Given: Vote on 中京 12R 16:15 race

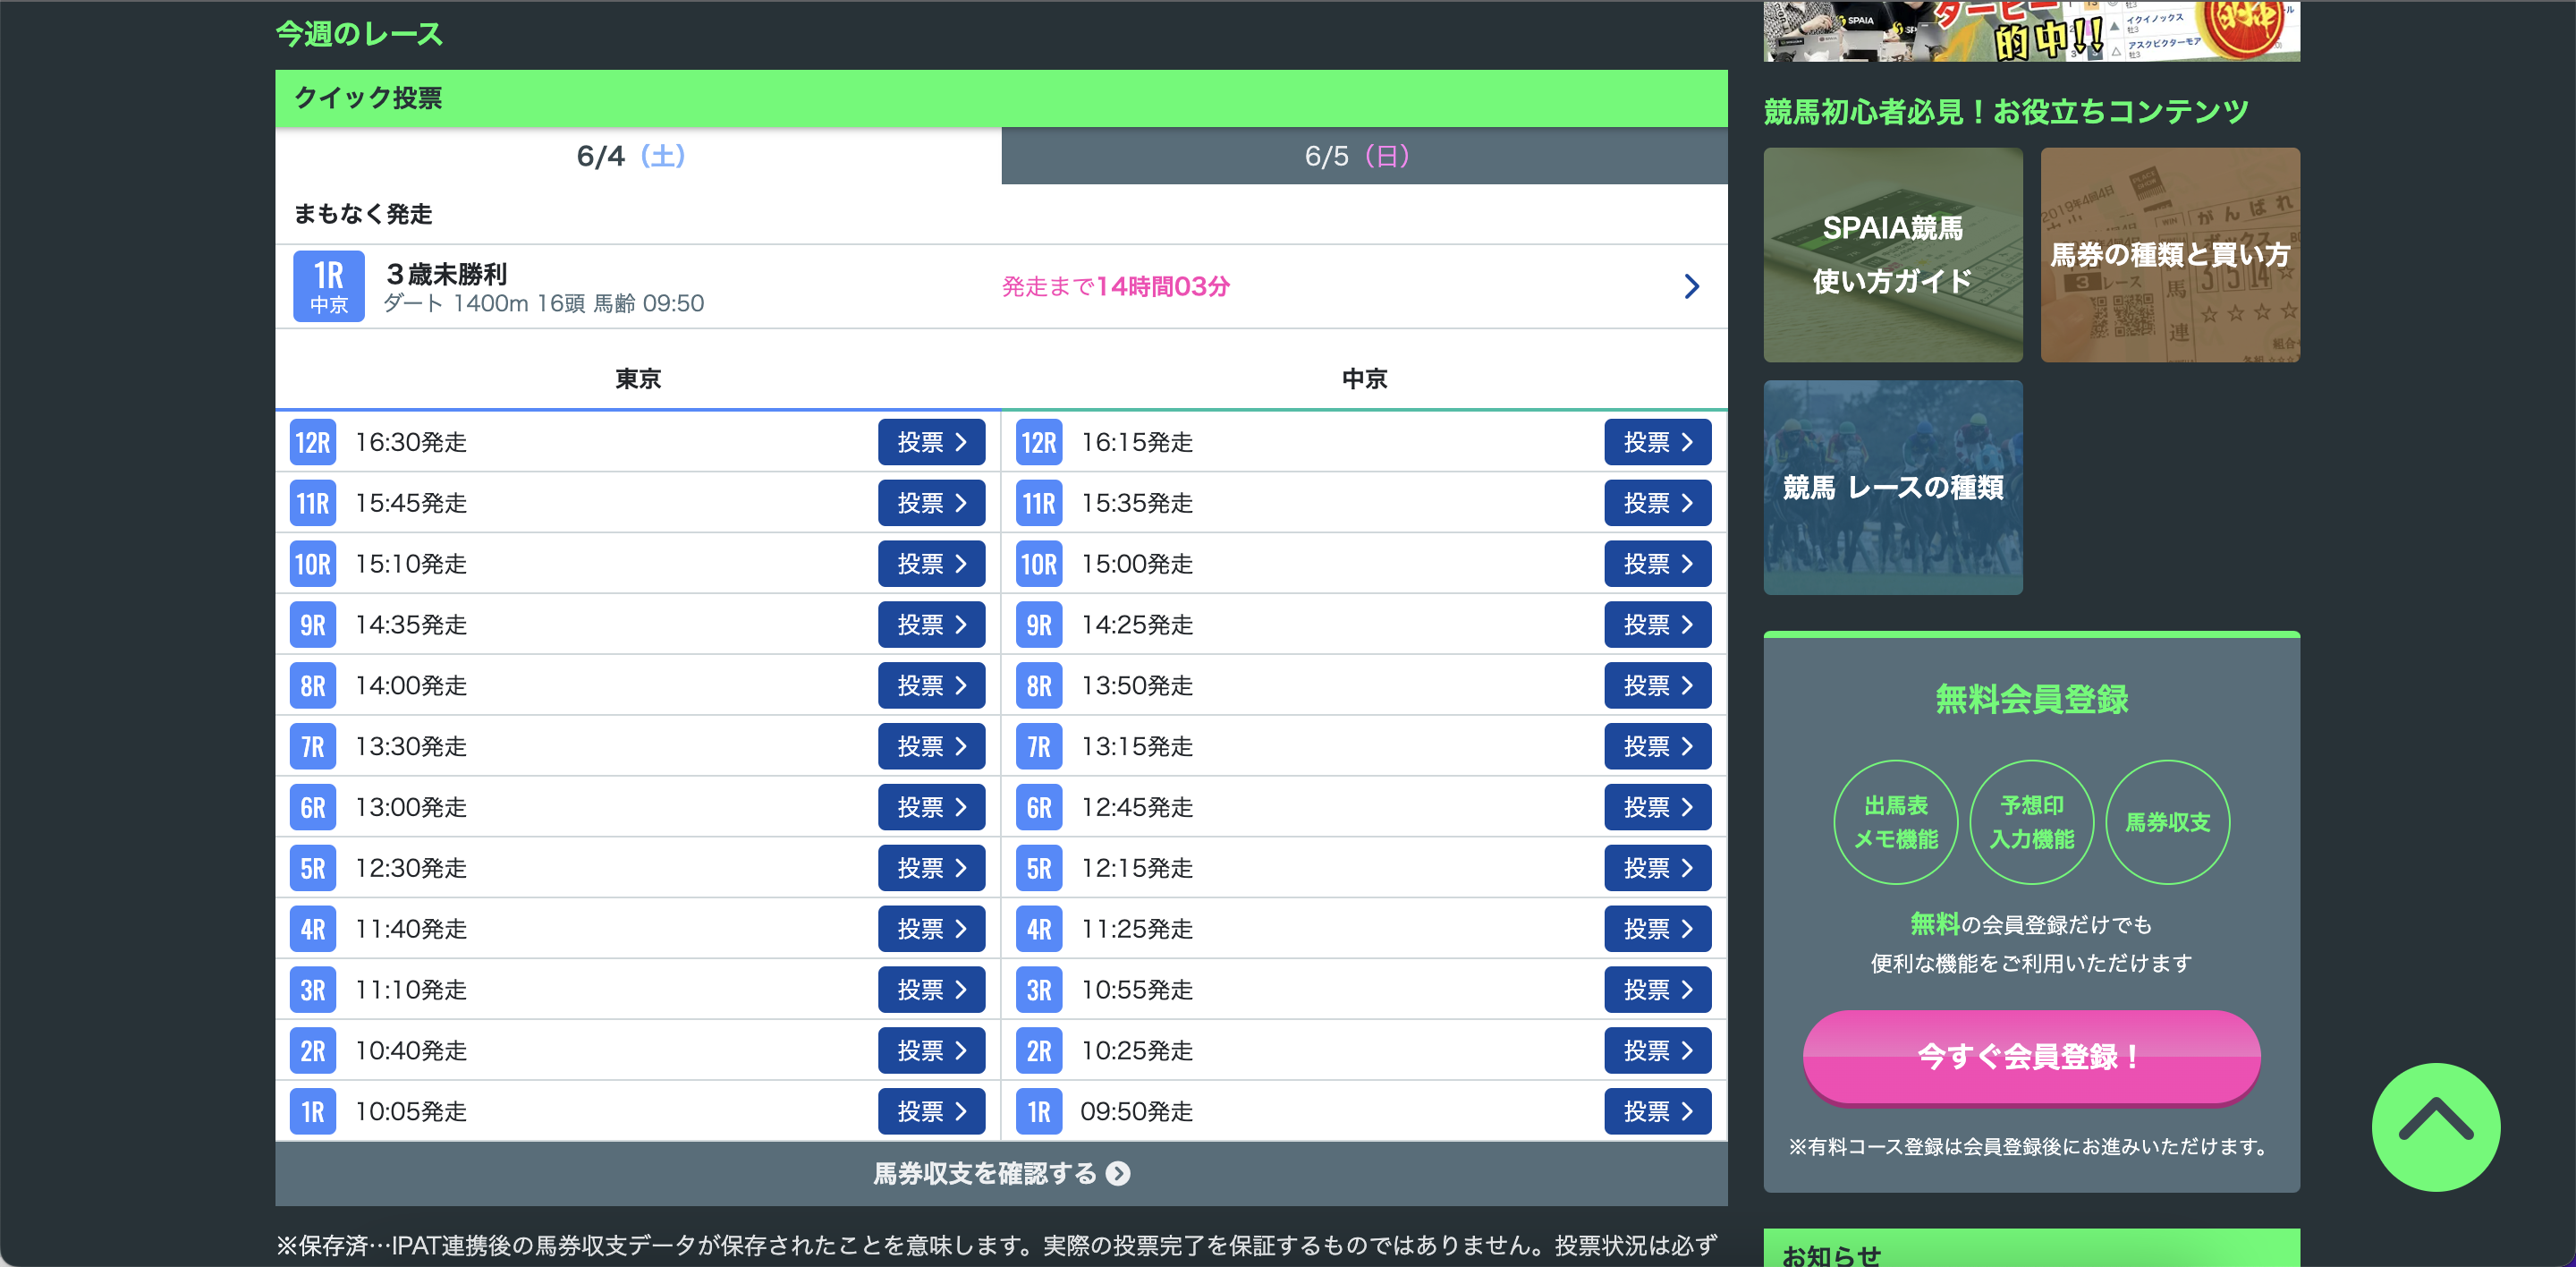Looking at the screenshot, I should coord(1658,442).
